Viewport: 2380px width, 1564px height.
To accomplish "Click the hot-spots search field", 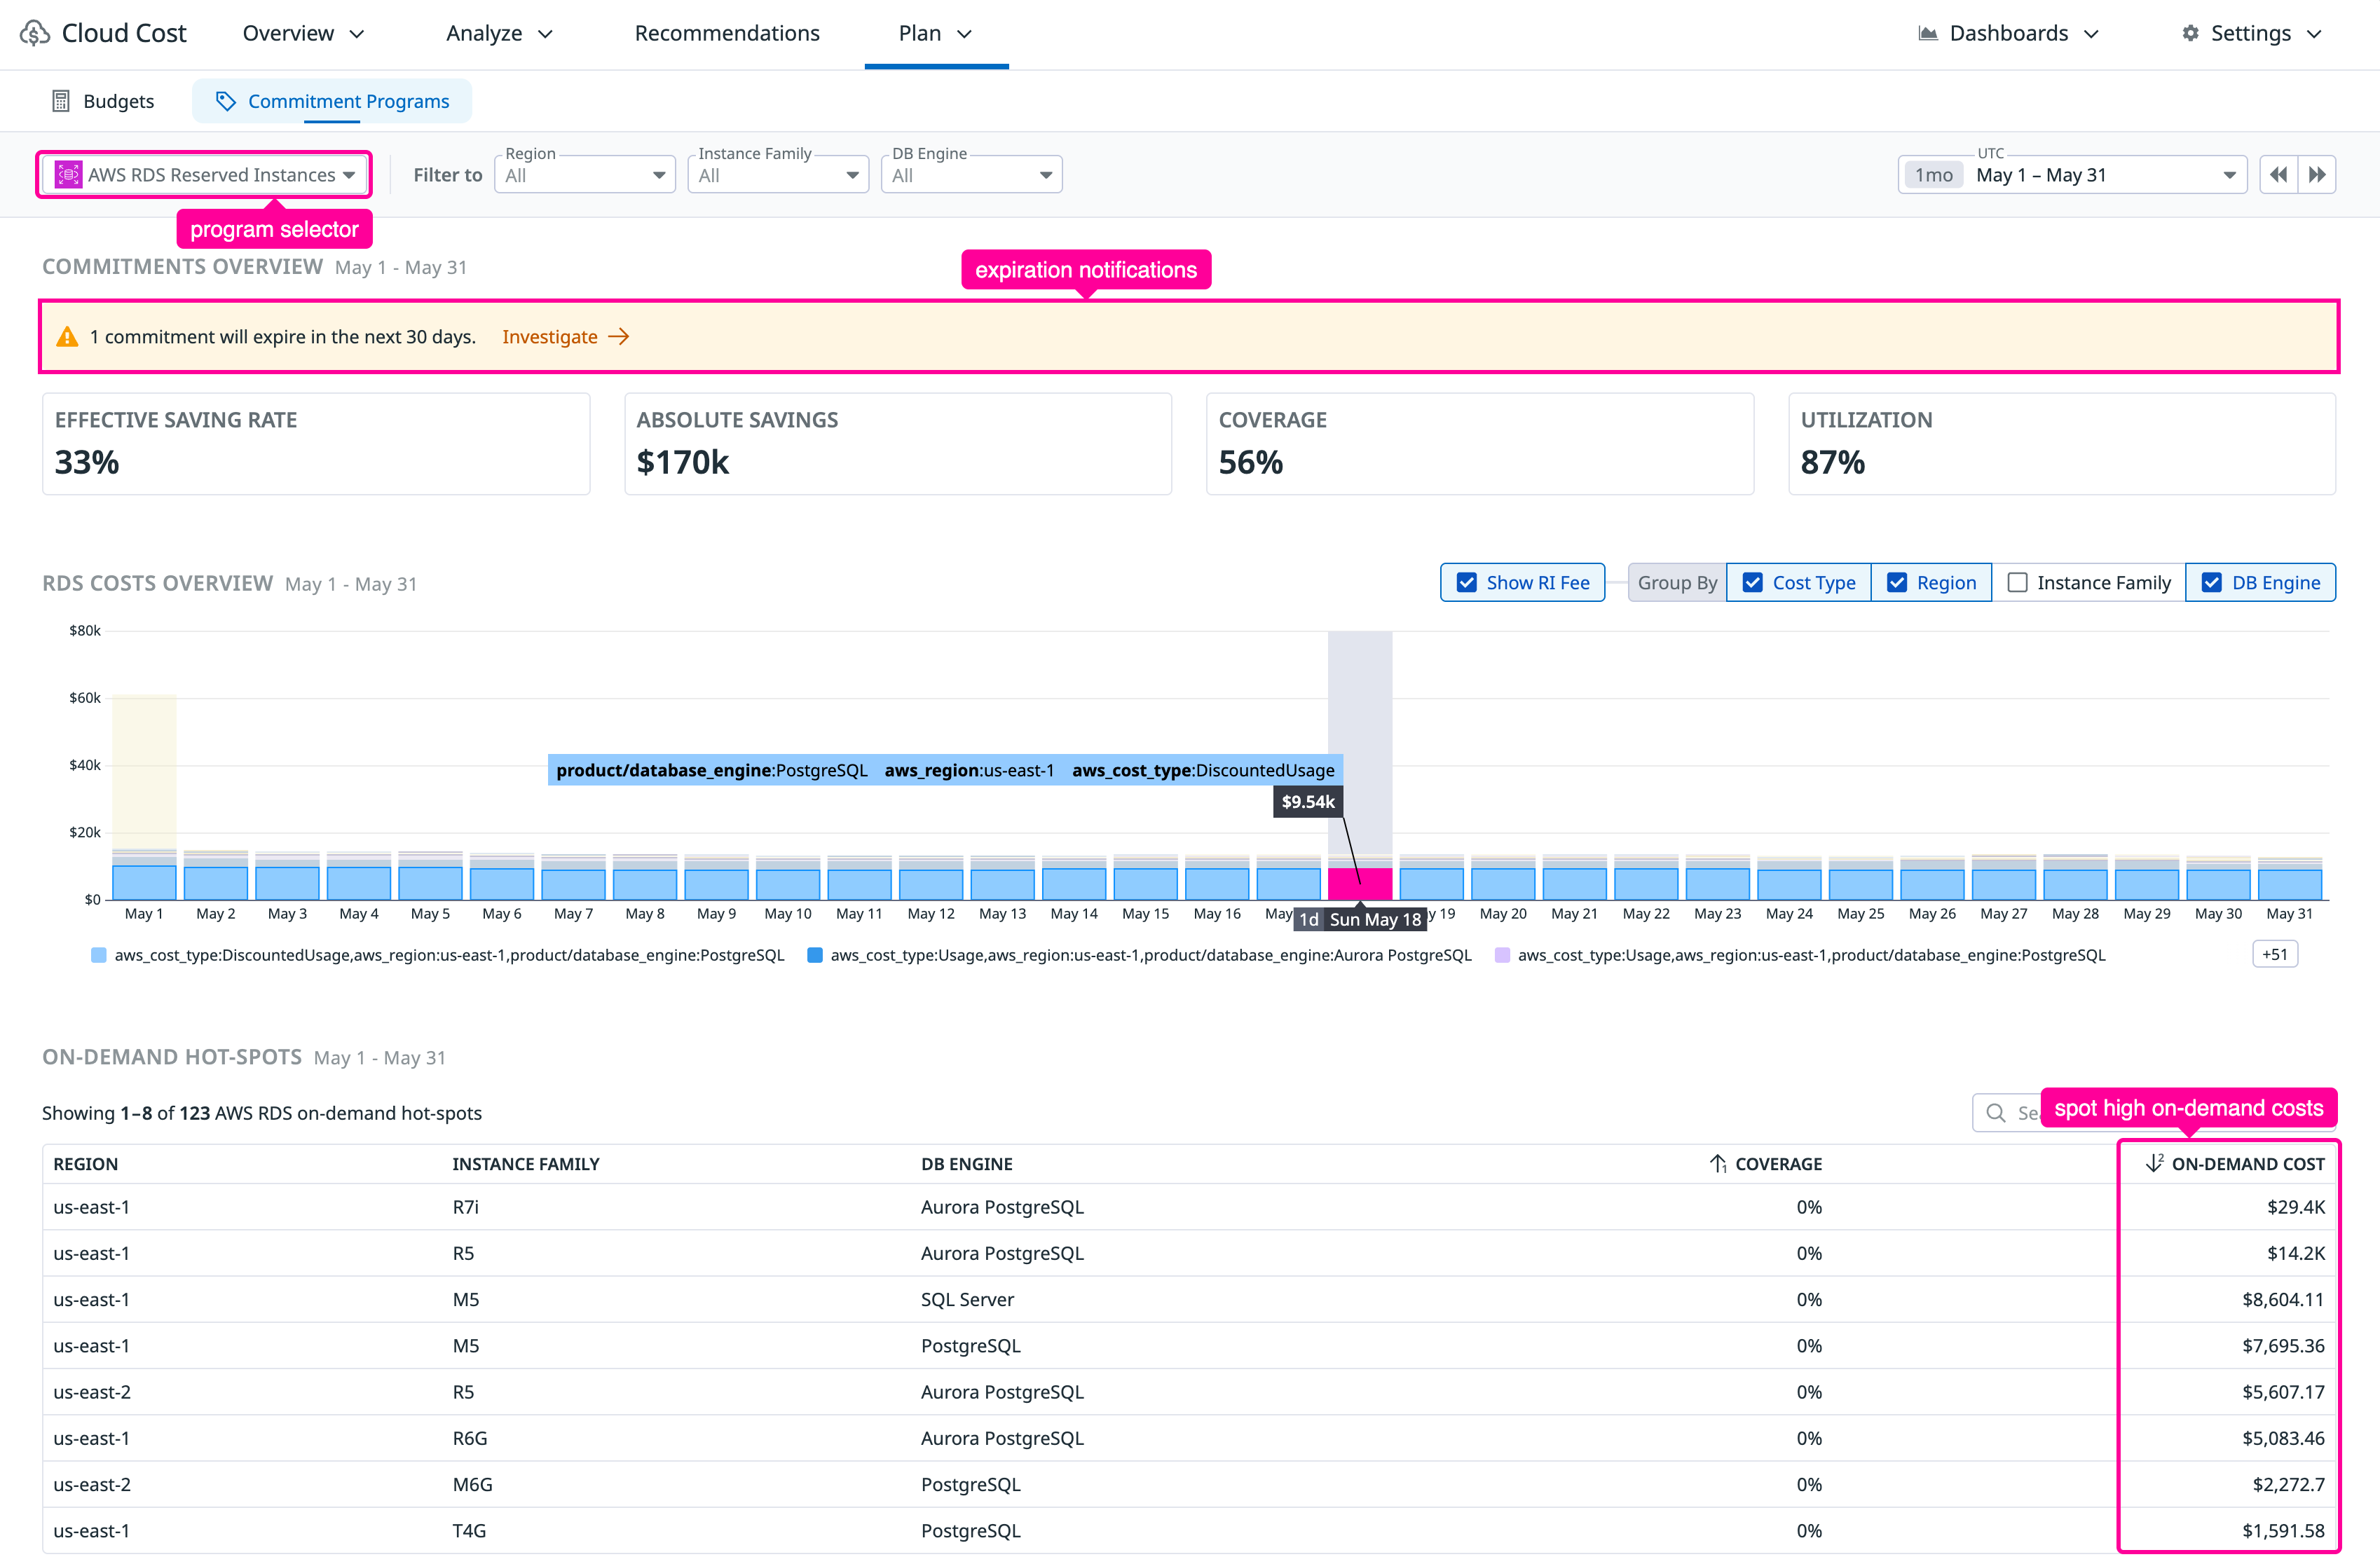I will (2154, 1113).
